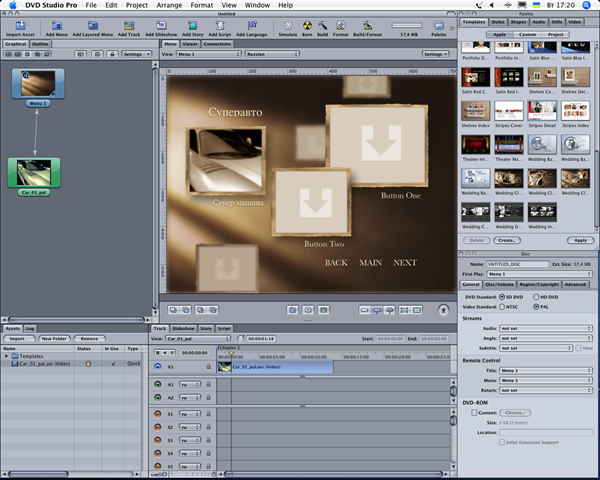The width and height of the screenshot is (600, 480).
Task: Click the New Folder button
Action: click(x=53, y=338)
